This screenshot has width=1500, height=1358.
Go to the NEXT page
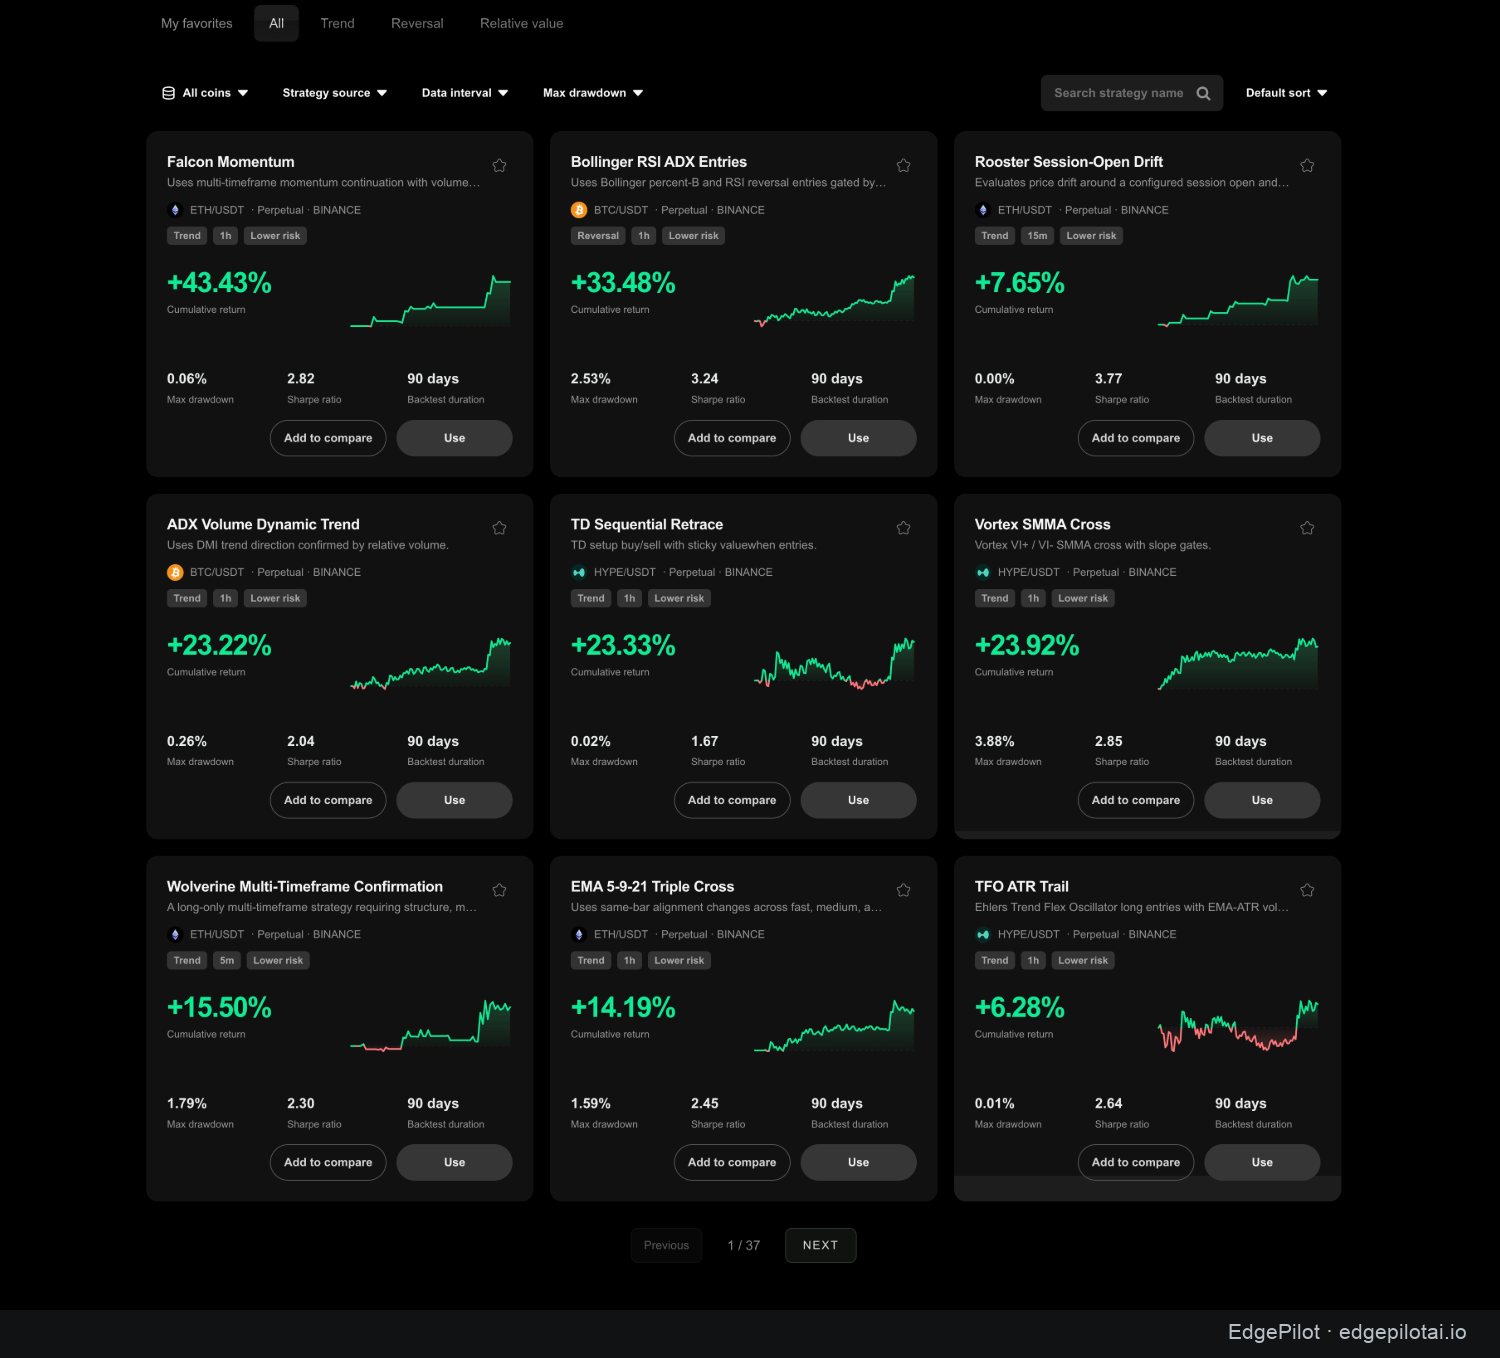[820, 1245]
